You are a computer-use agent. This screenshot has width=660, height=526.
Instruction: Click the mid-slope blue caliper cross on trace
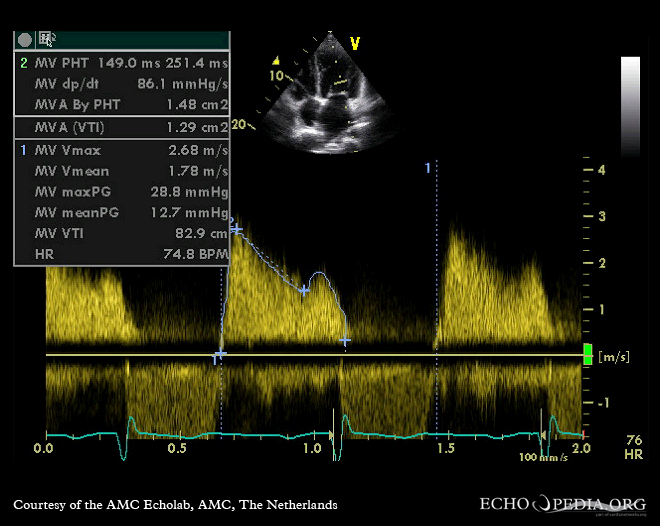tap(304, 289)
